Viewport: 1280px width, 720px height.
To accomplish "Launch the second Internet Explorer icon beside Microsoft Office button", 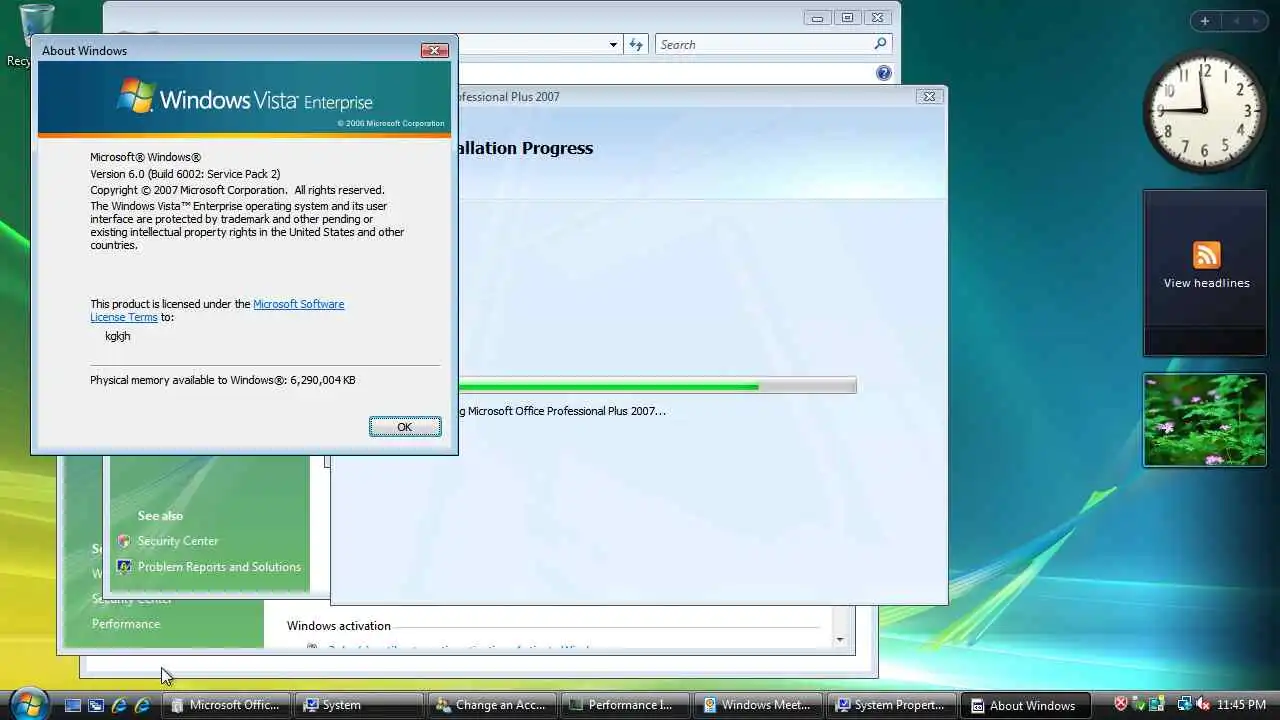I will (x=142, y=705).
